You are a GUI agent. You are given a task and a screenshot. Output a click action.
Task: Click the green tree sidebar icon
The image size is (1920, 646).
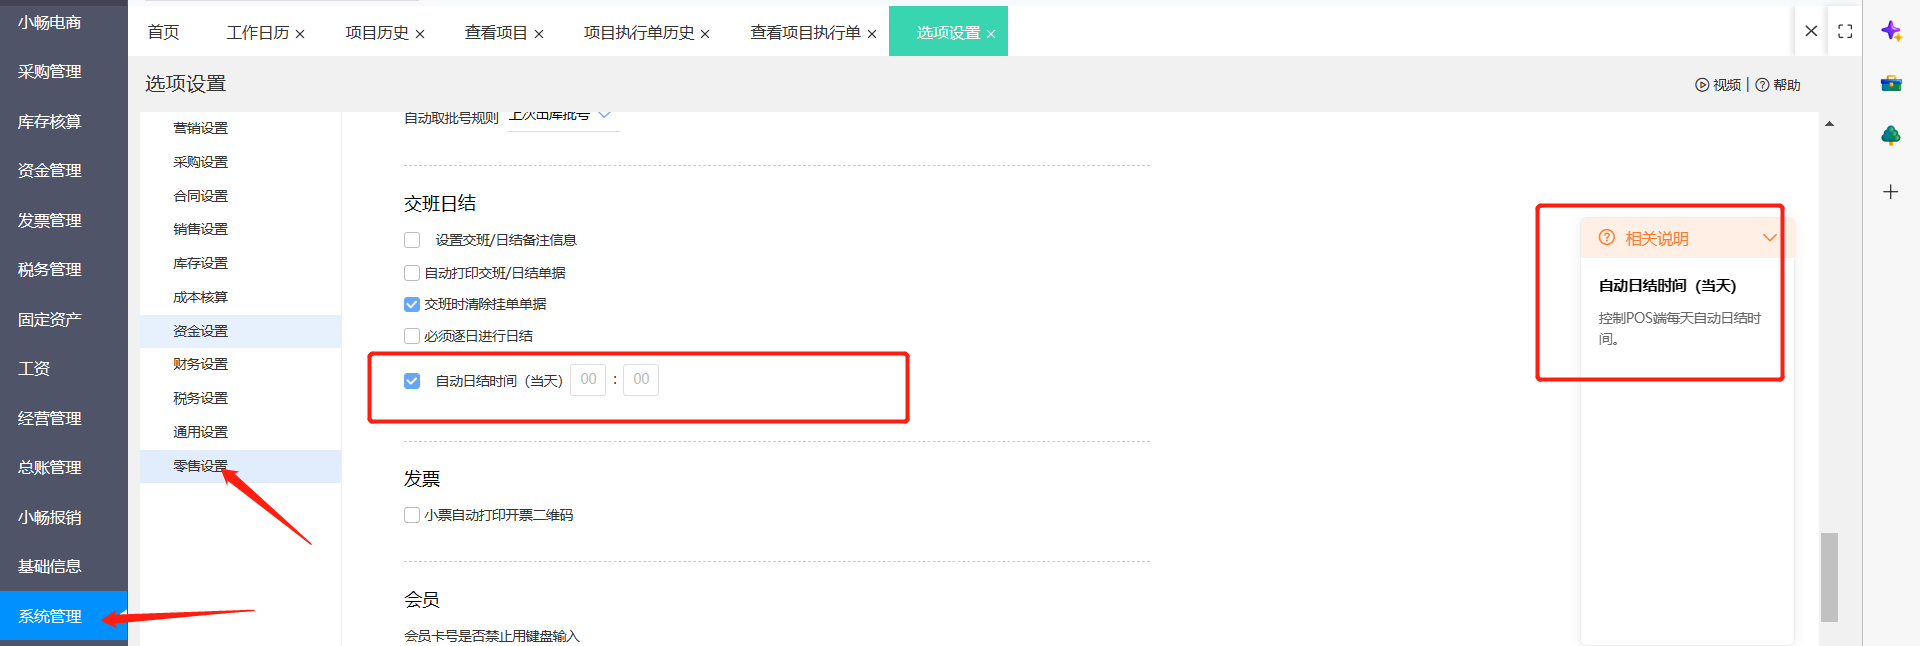click(1890, 136)
